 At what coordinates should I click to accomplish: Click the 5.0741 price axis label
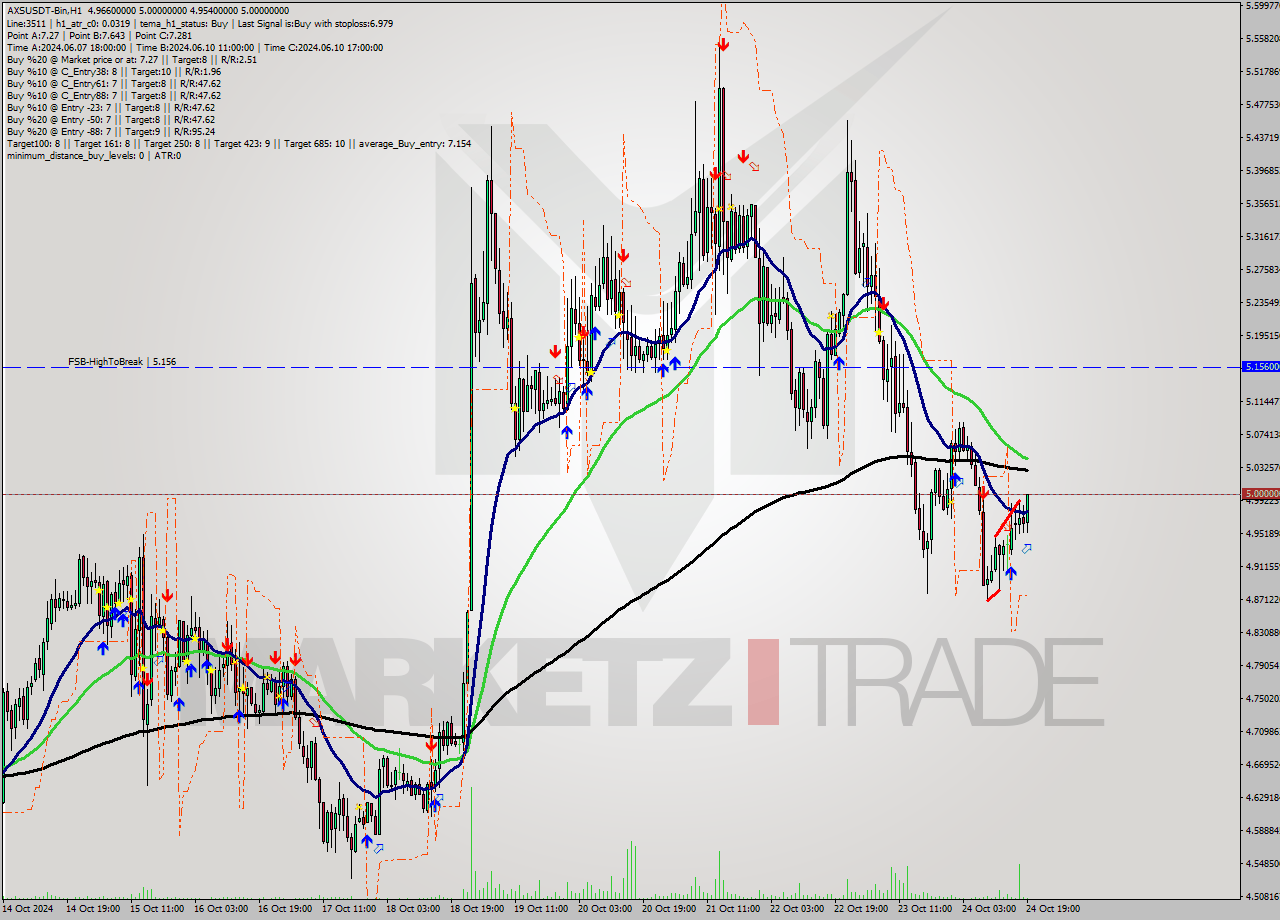(x=1262, y=435)
